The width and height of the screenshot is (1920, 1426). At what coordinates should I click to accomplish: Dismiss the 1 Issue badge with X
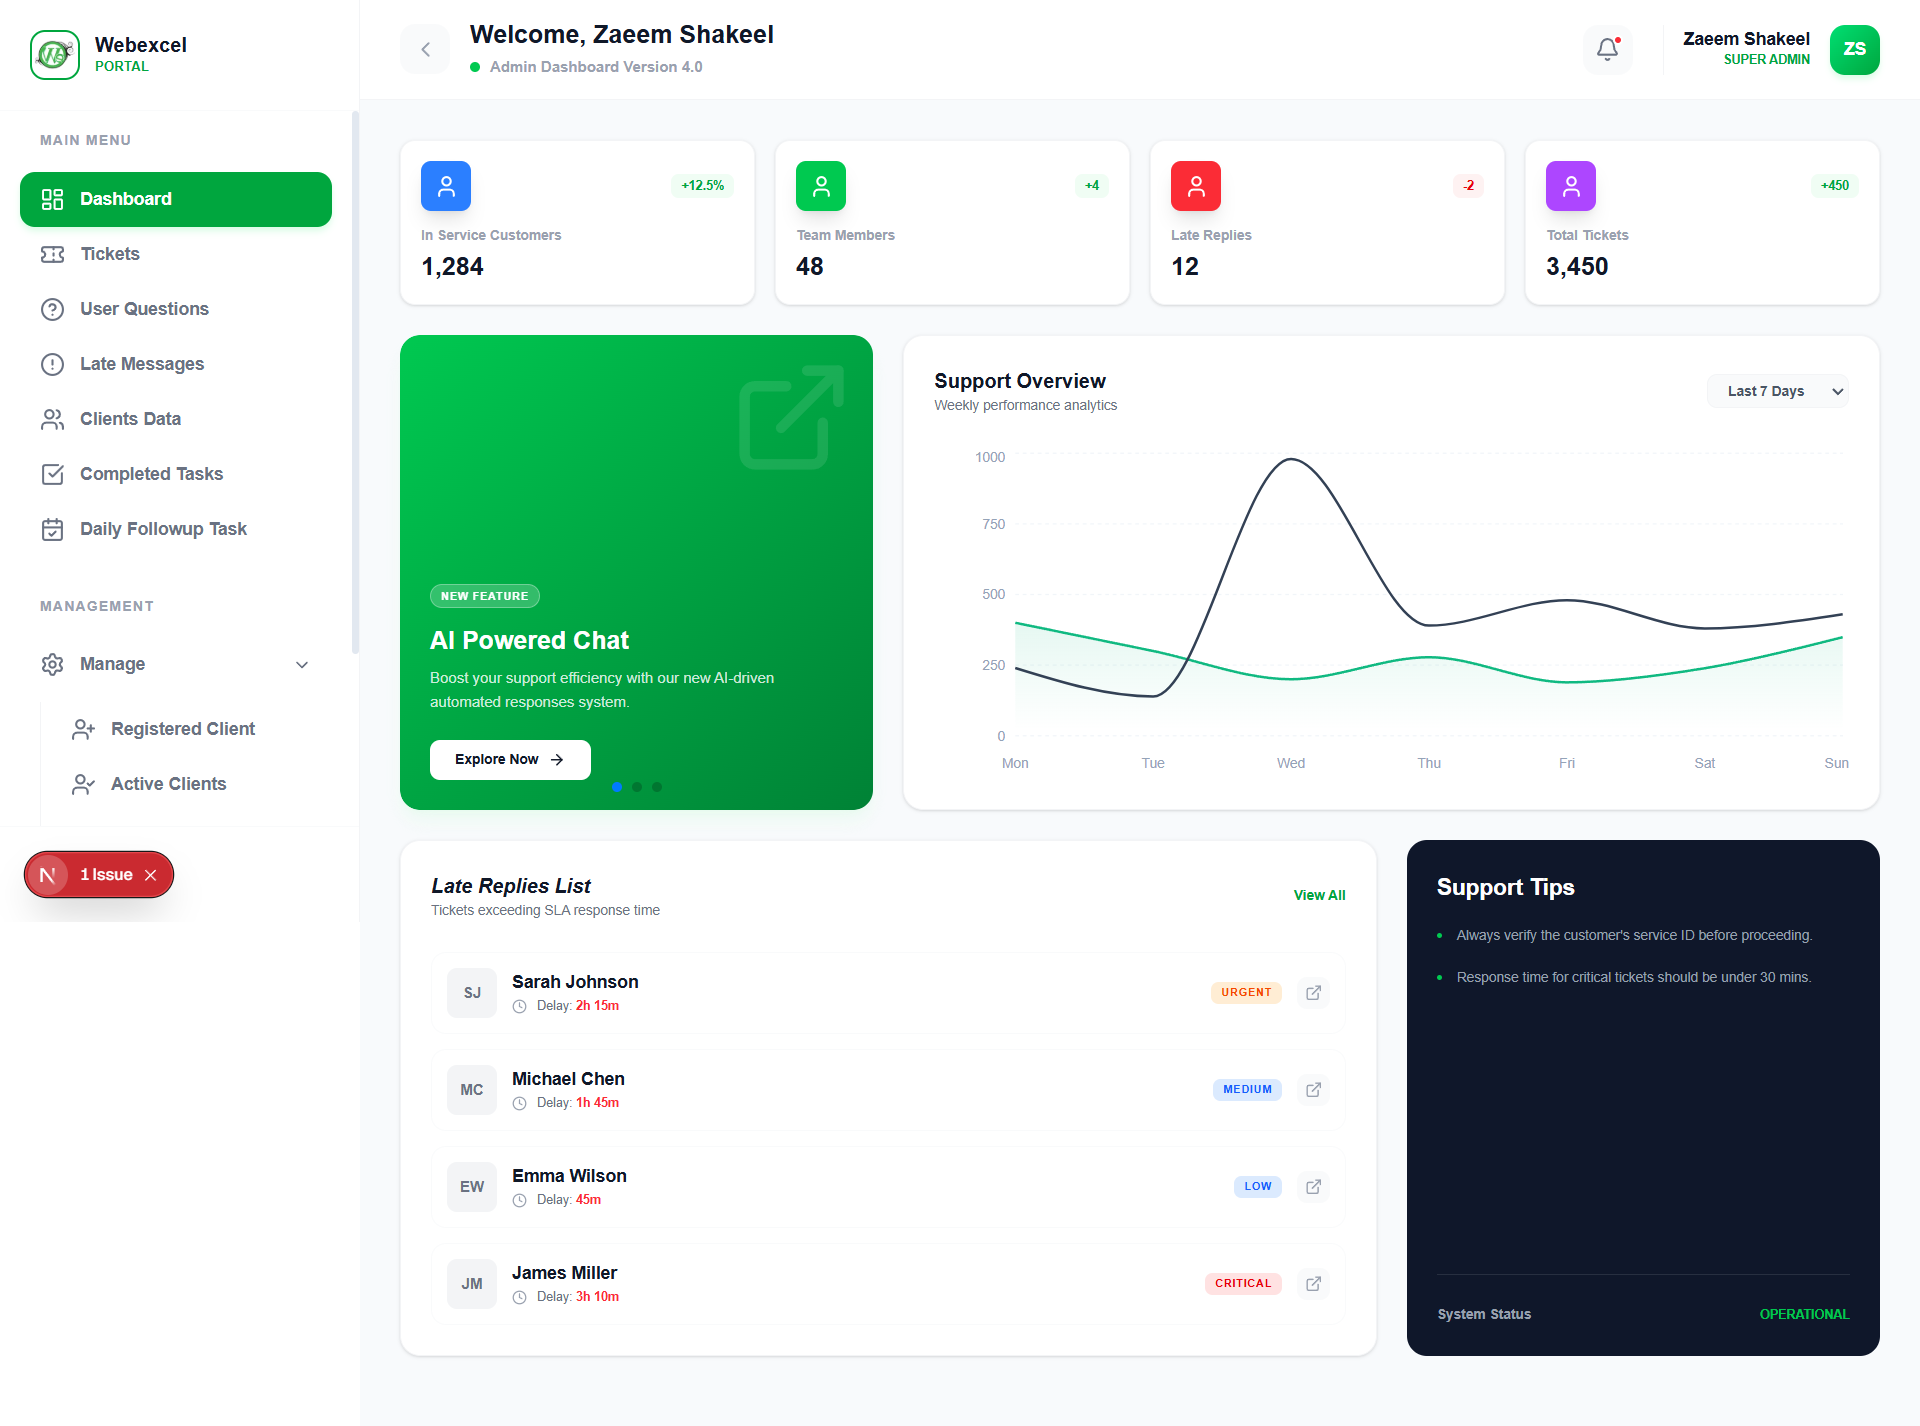(151, 875)
